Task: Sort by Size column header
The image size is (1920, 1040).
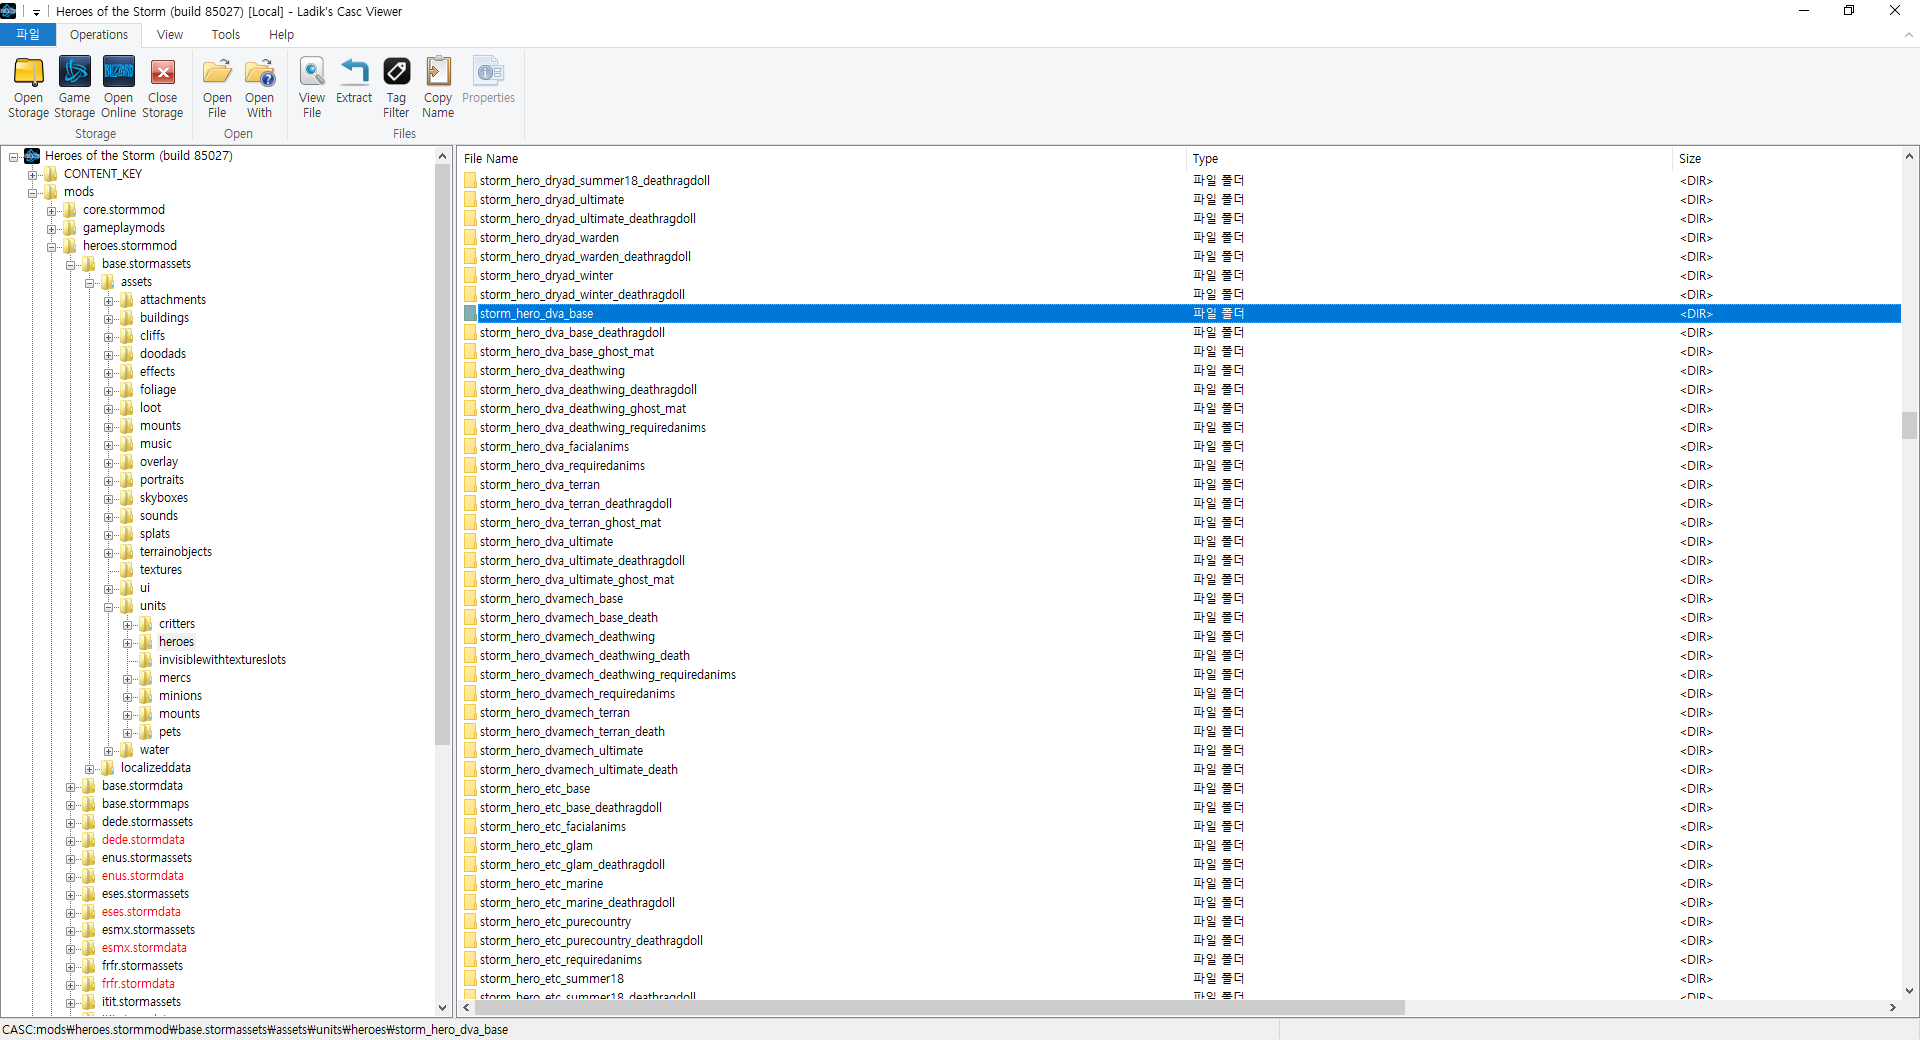Action: [1787, 159]
